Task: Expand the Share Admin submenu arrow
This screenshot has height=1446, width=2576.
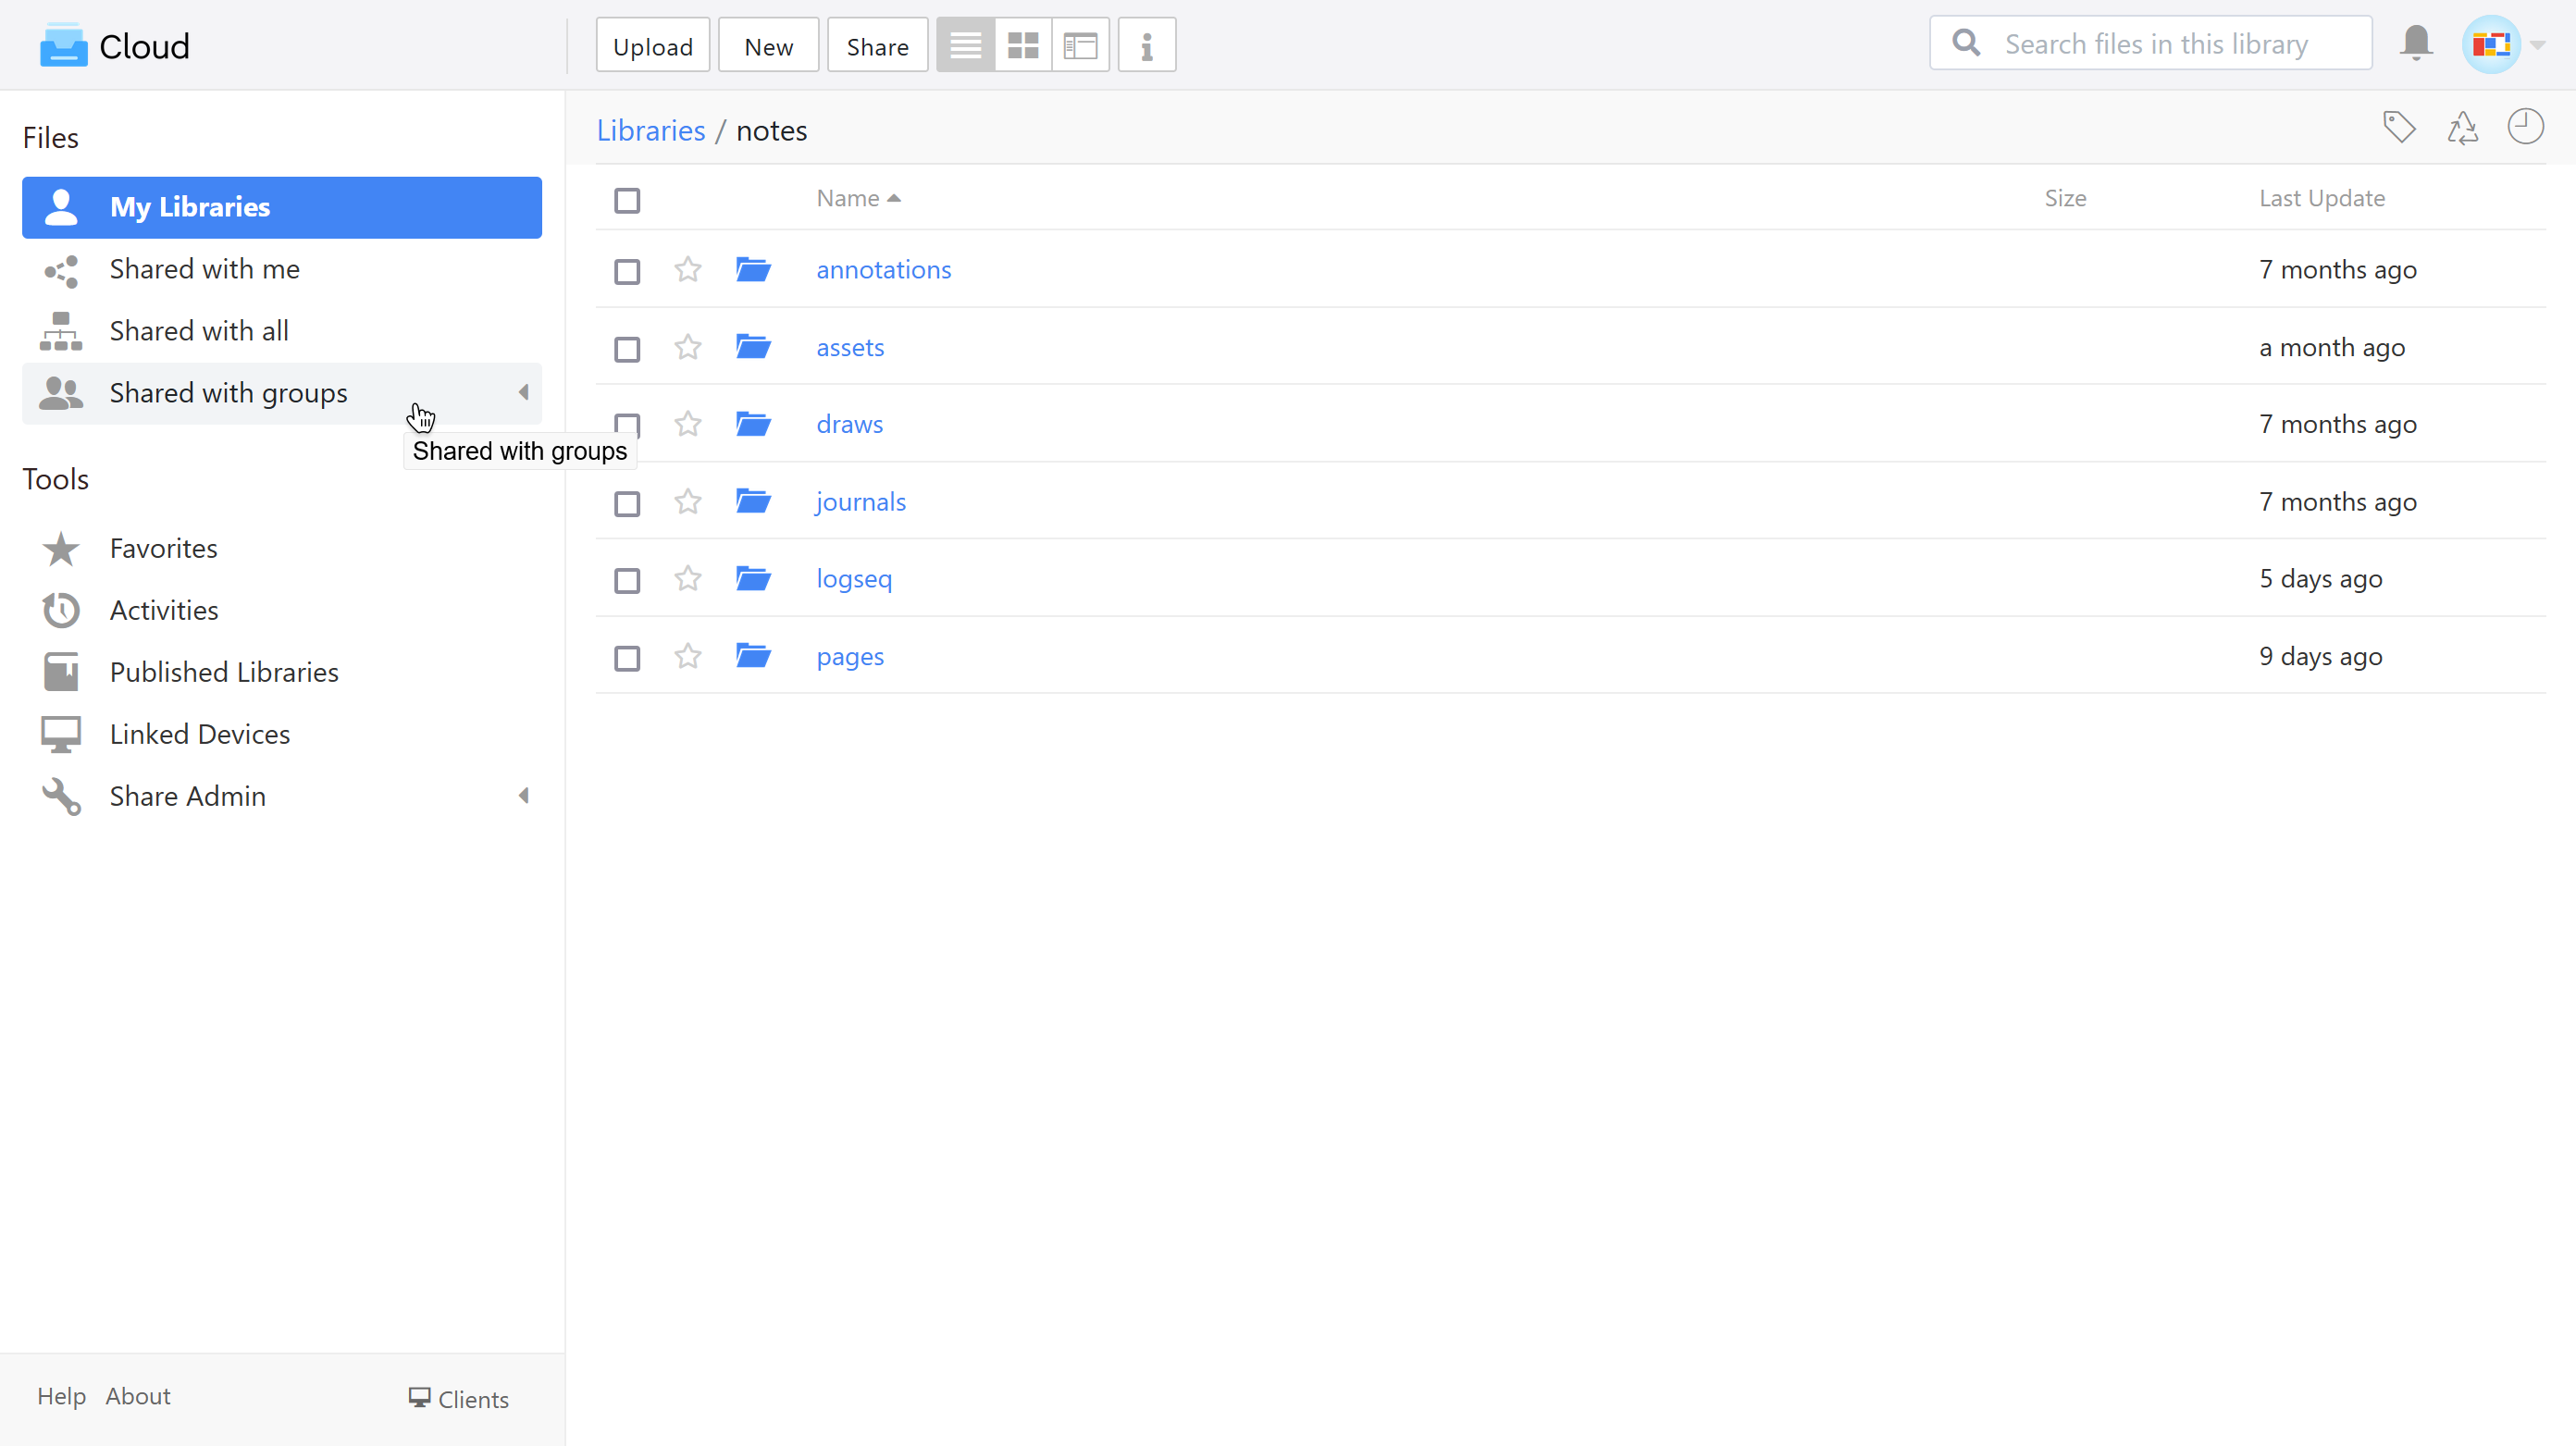Action: [523, 796]
